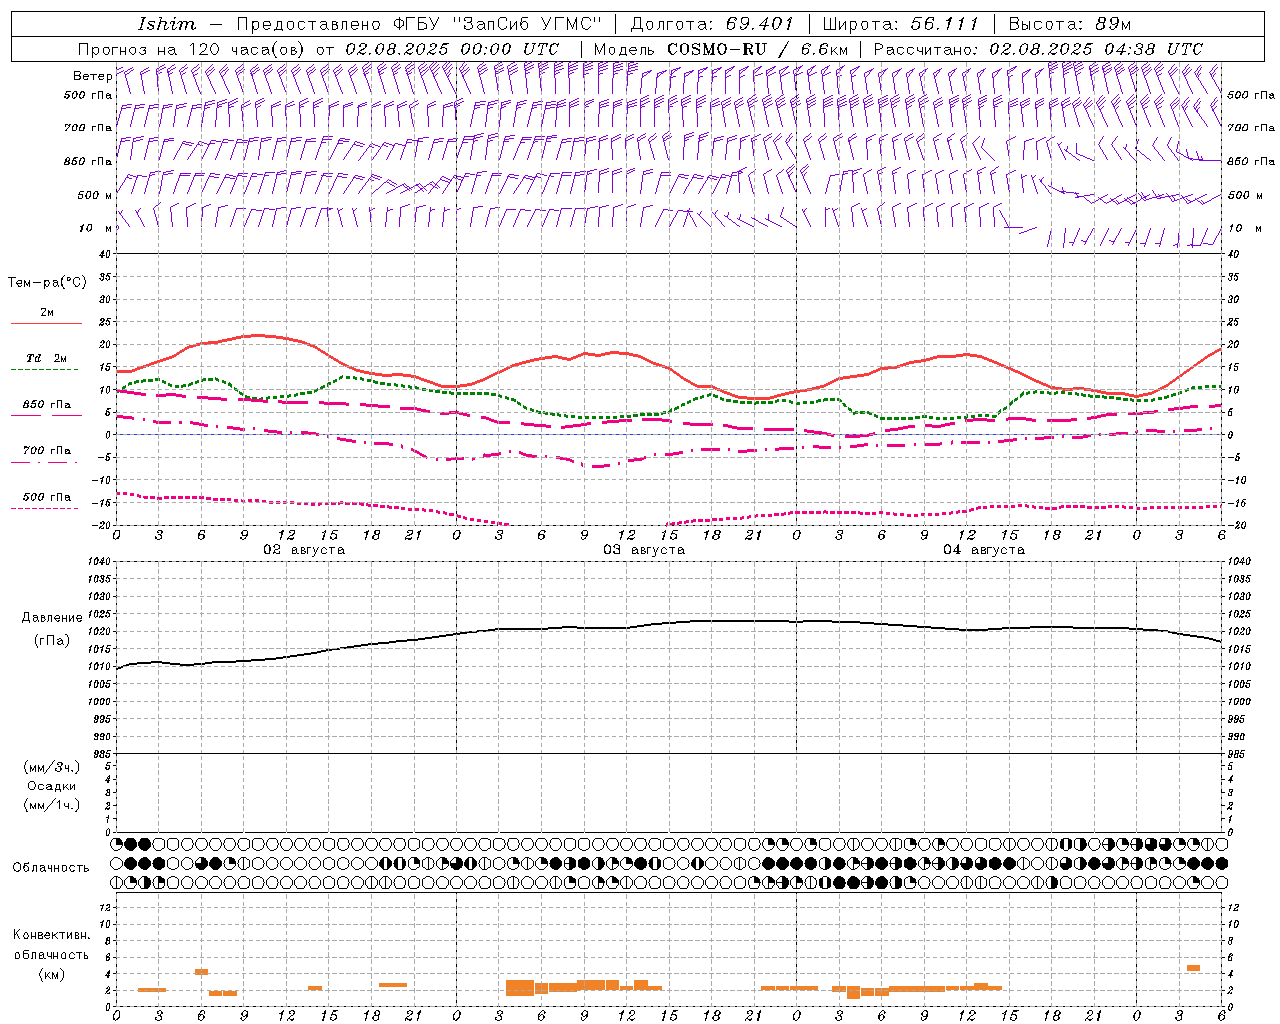The height and width of the screenshot is (1024, 1280).
Task: Click the "04 августа" date label
Action: 984,550
